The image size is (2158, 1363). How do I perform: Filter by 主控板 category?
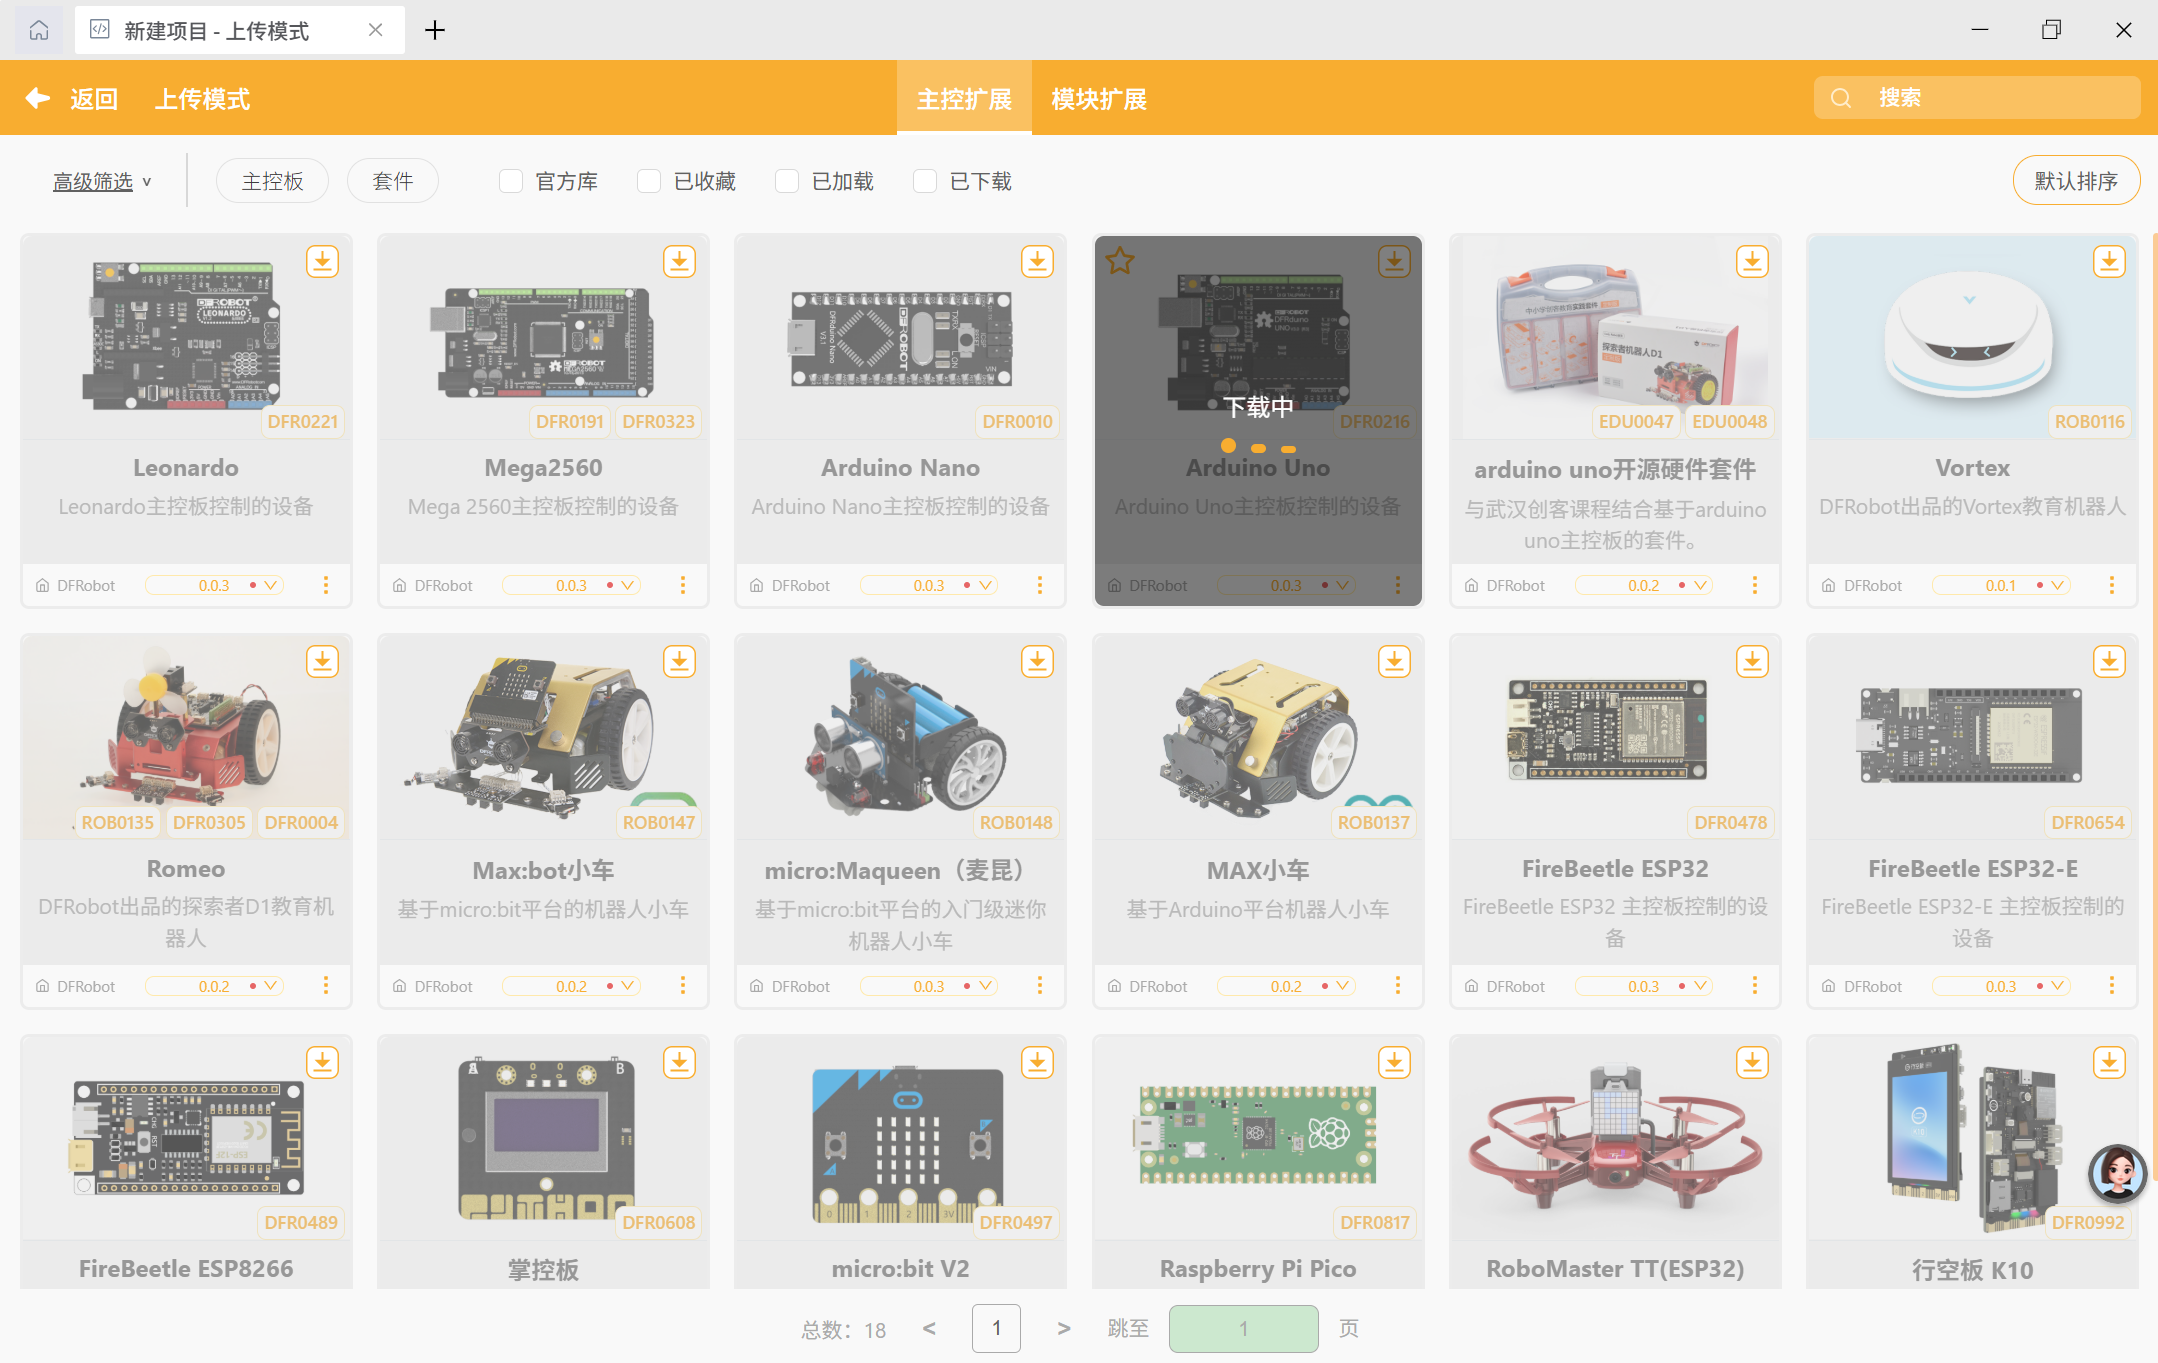(x=272, y=181)
